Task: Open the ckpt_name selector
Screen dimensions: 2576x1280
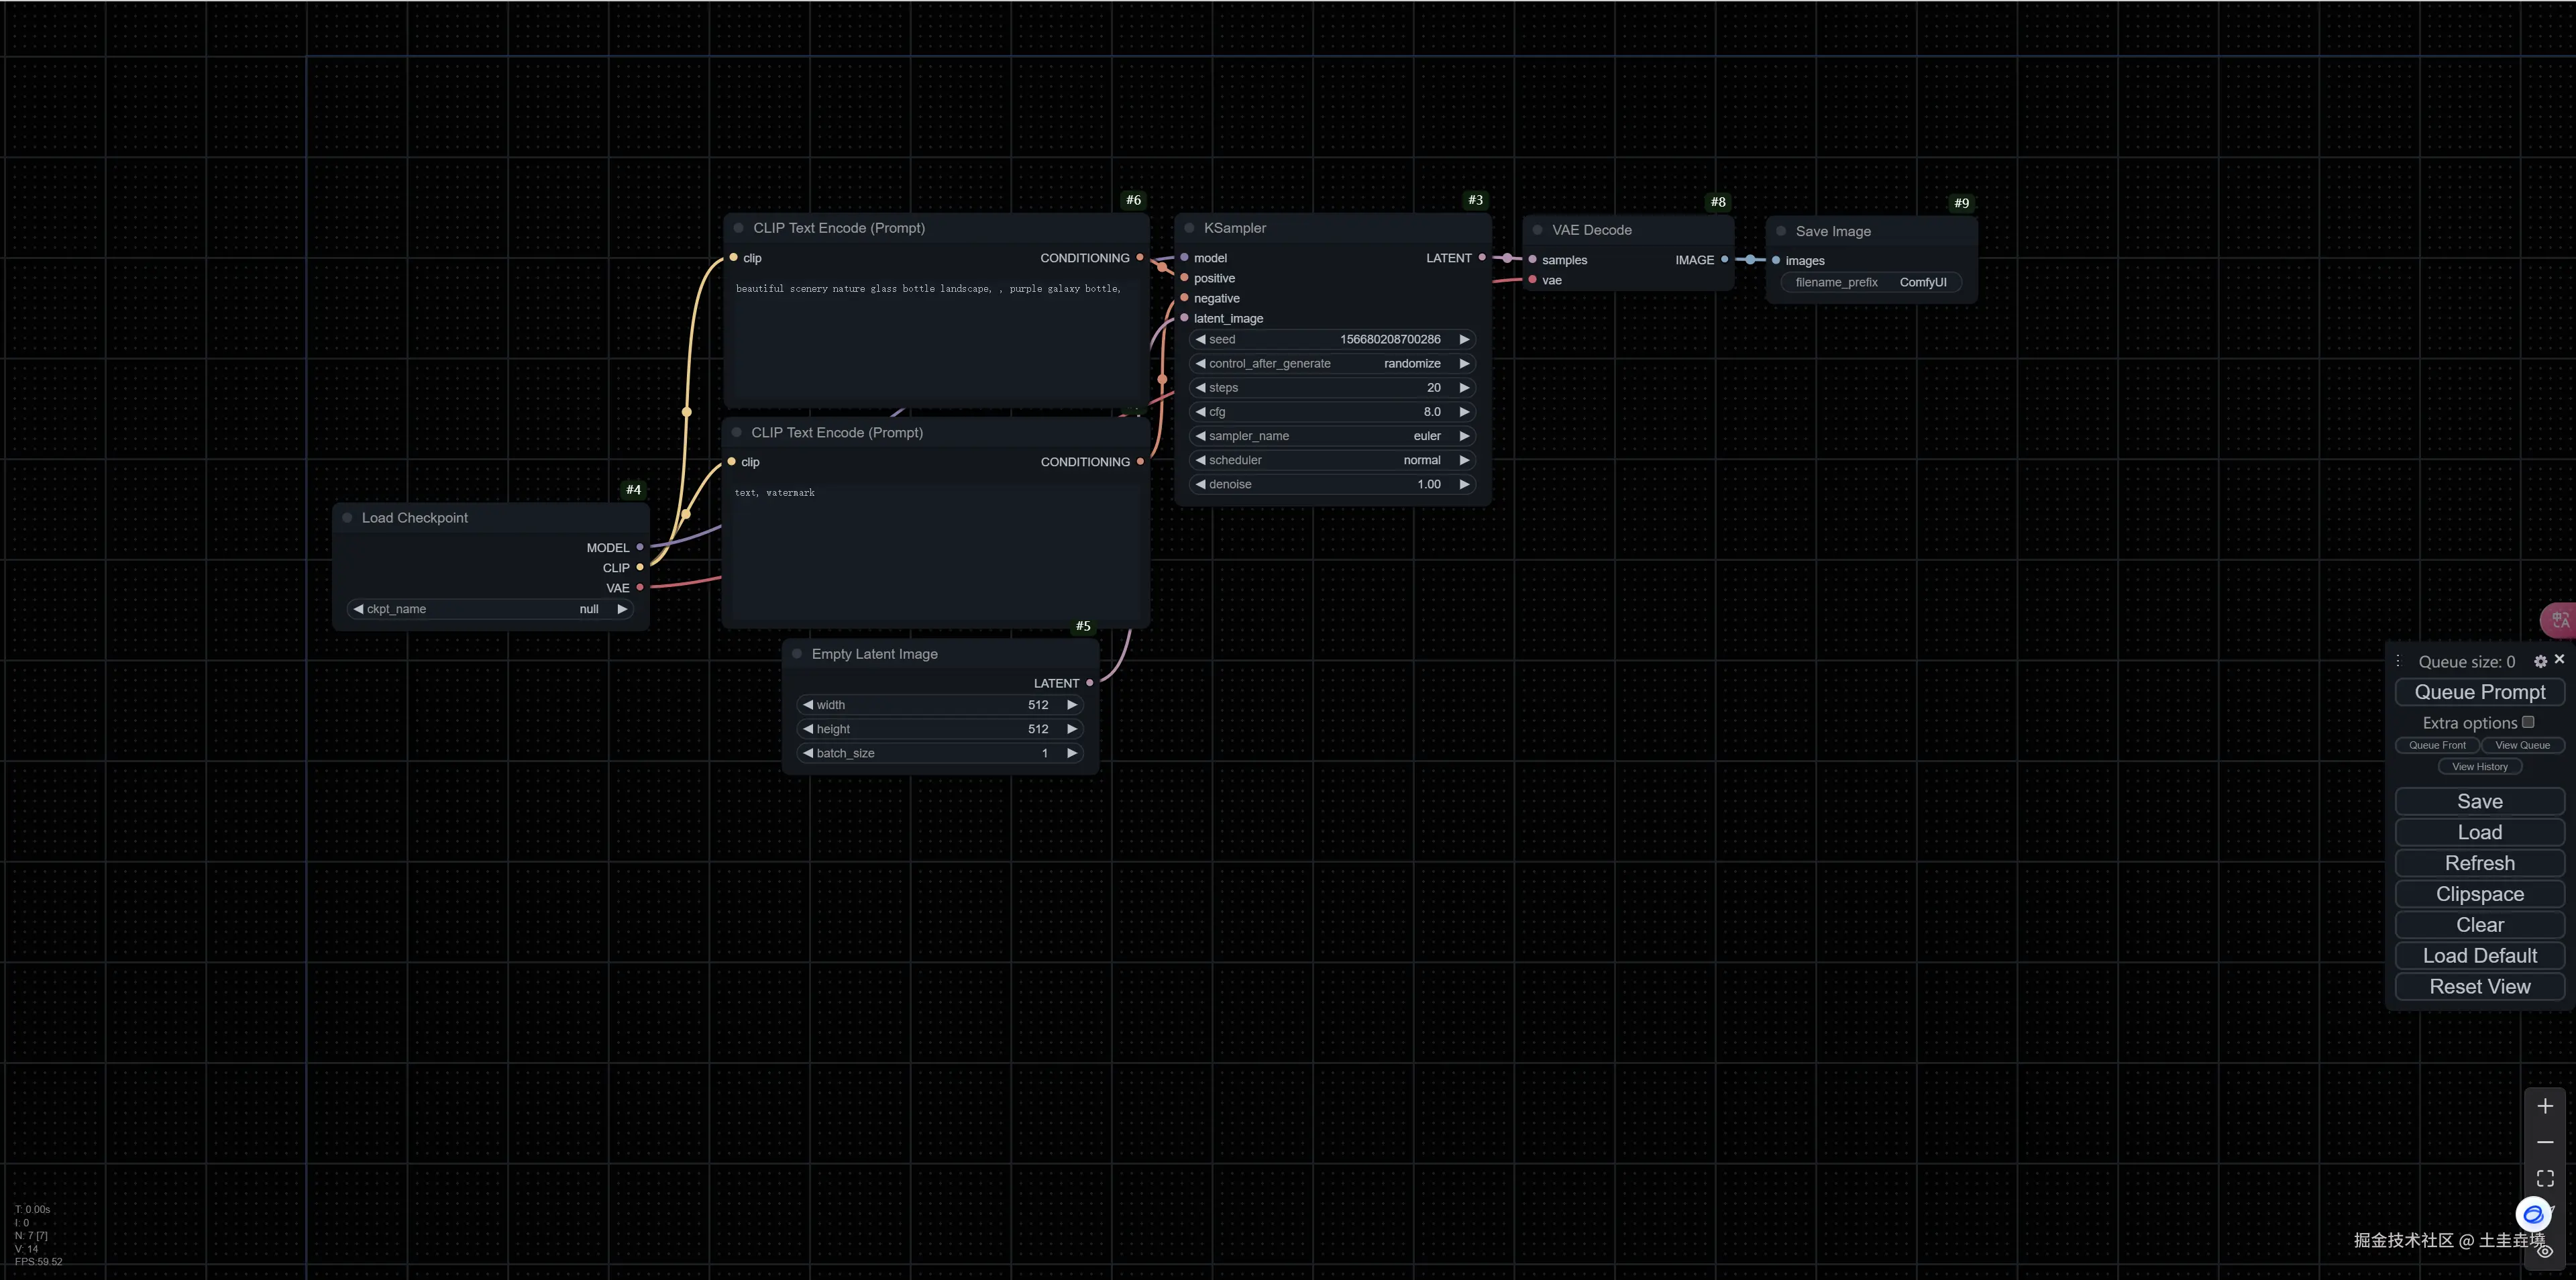Action: click(x=490, y=609)
